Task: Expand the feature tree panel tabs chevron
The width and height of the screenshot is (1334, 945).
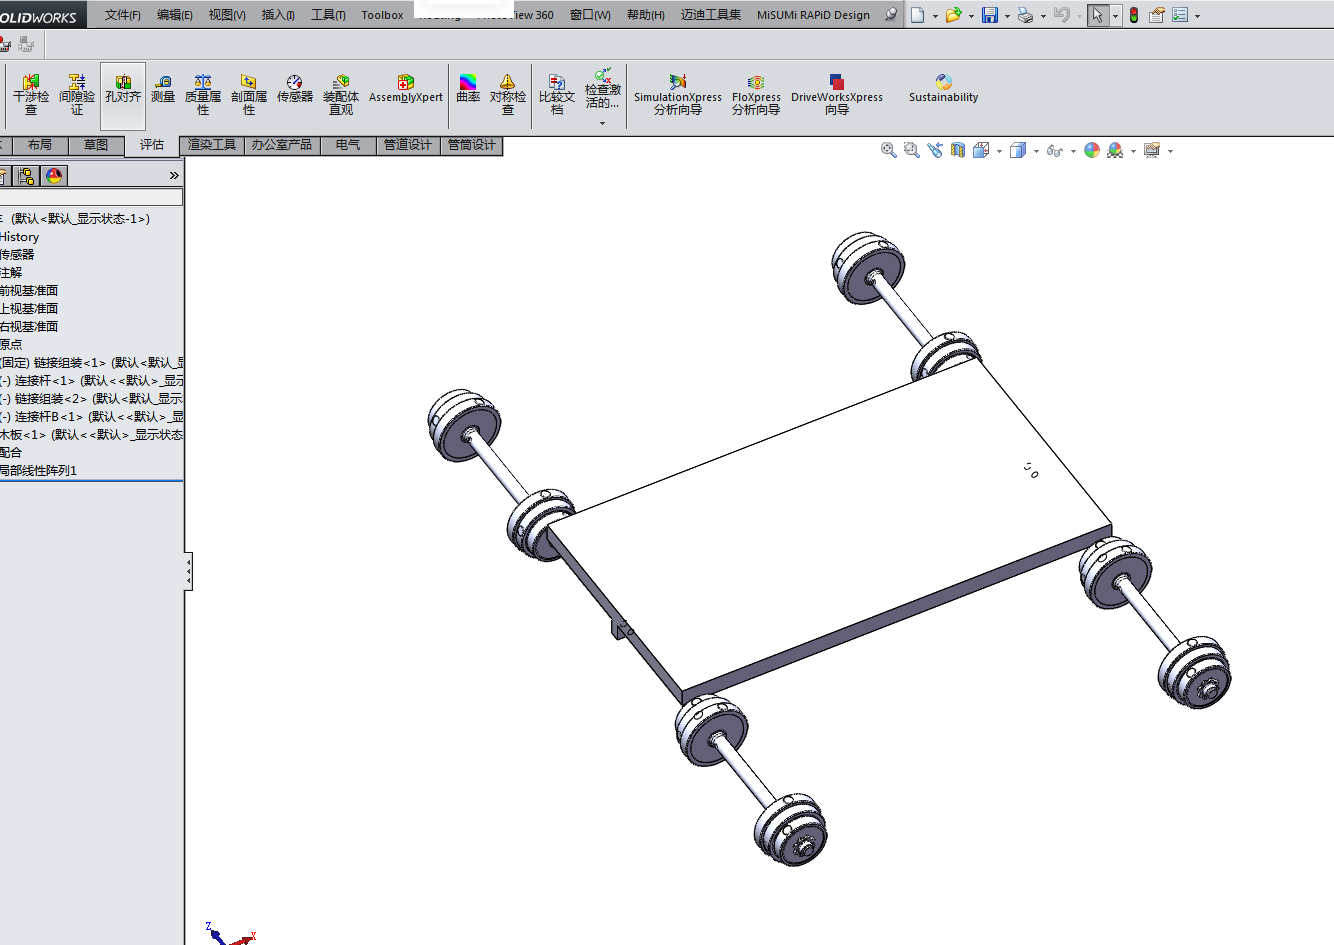Action: pyautogui.click(x=174, y=176)
